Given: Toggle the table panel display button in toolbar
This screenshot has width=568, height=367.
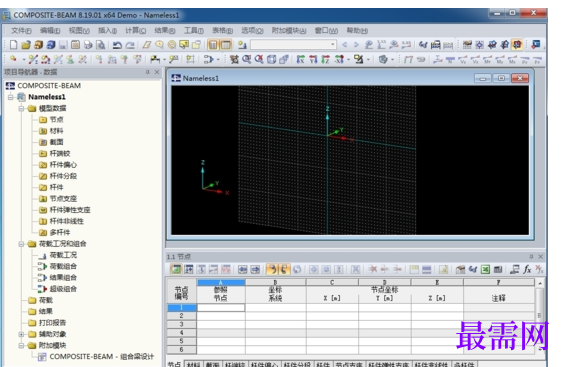Looking at the screenshot, I should click(226, 45).
